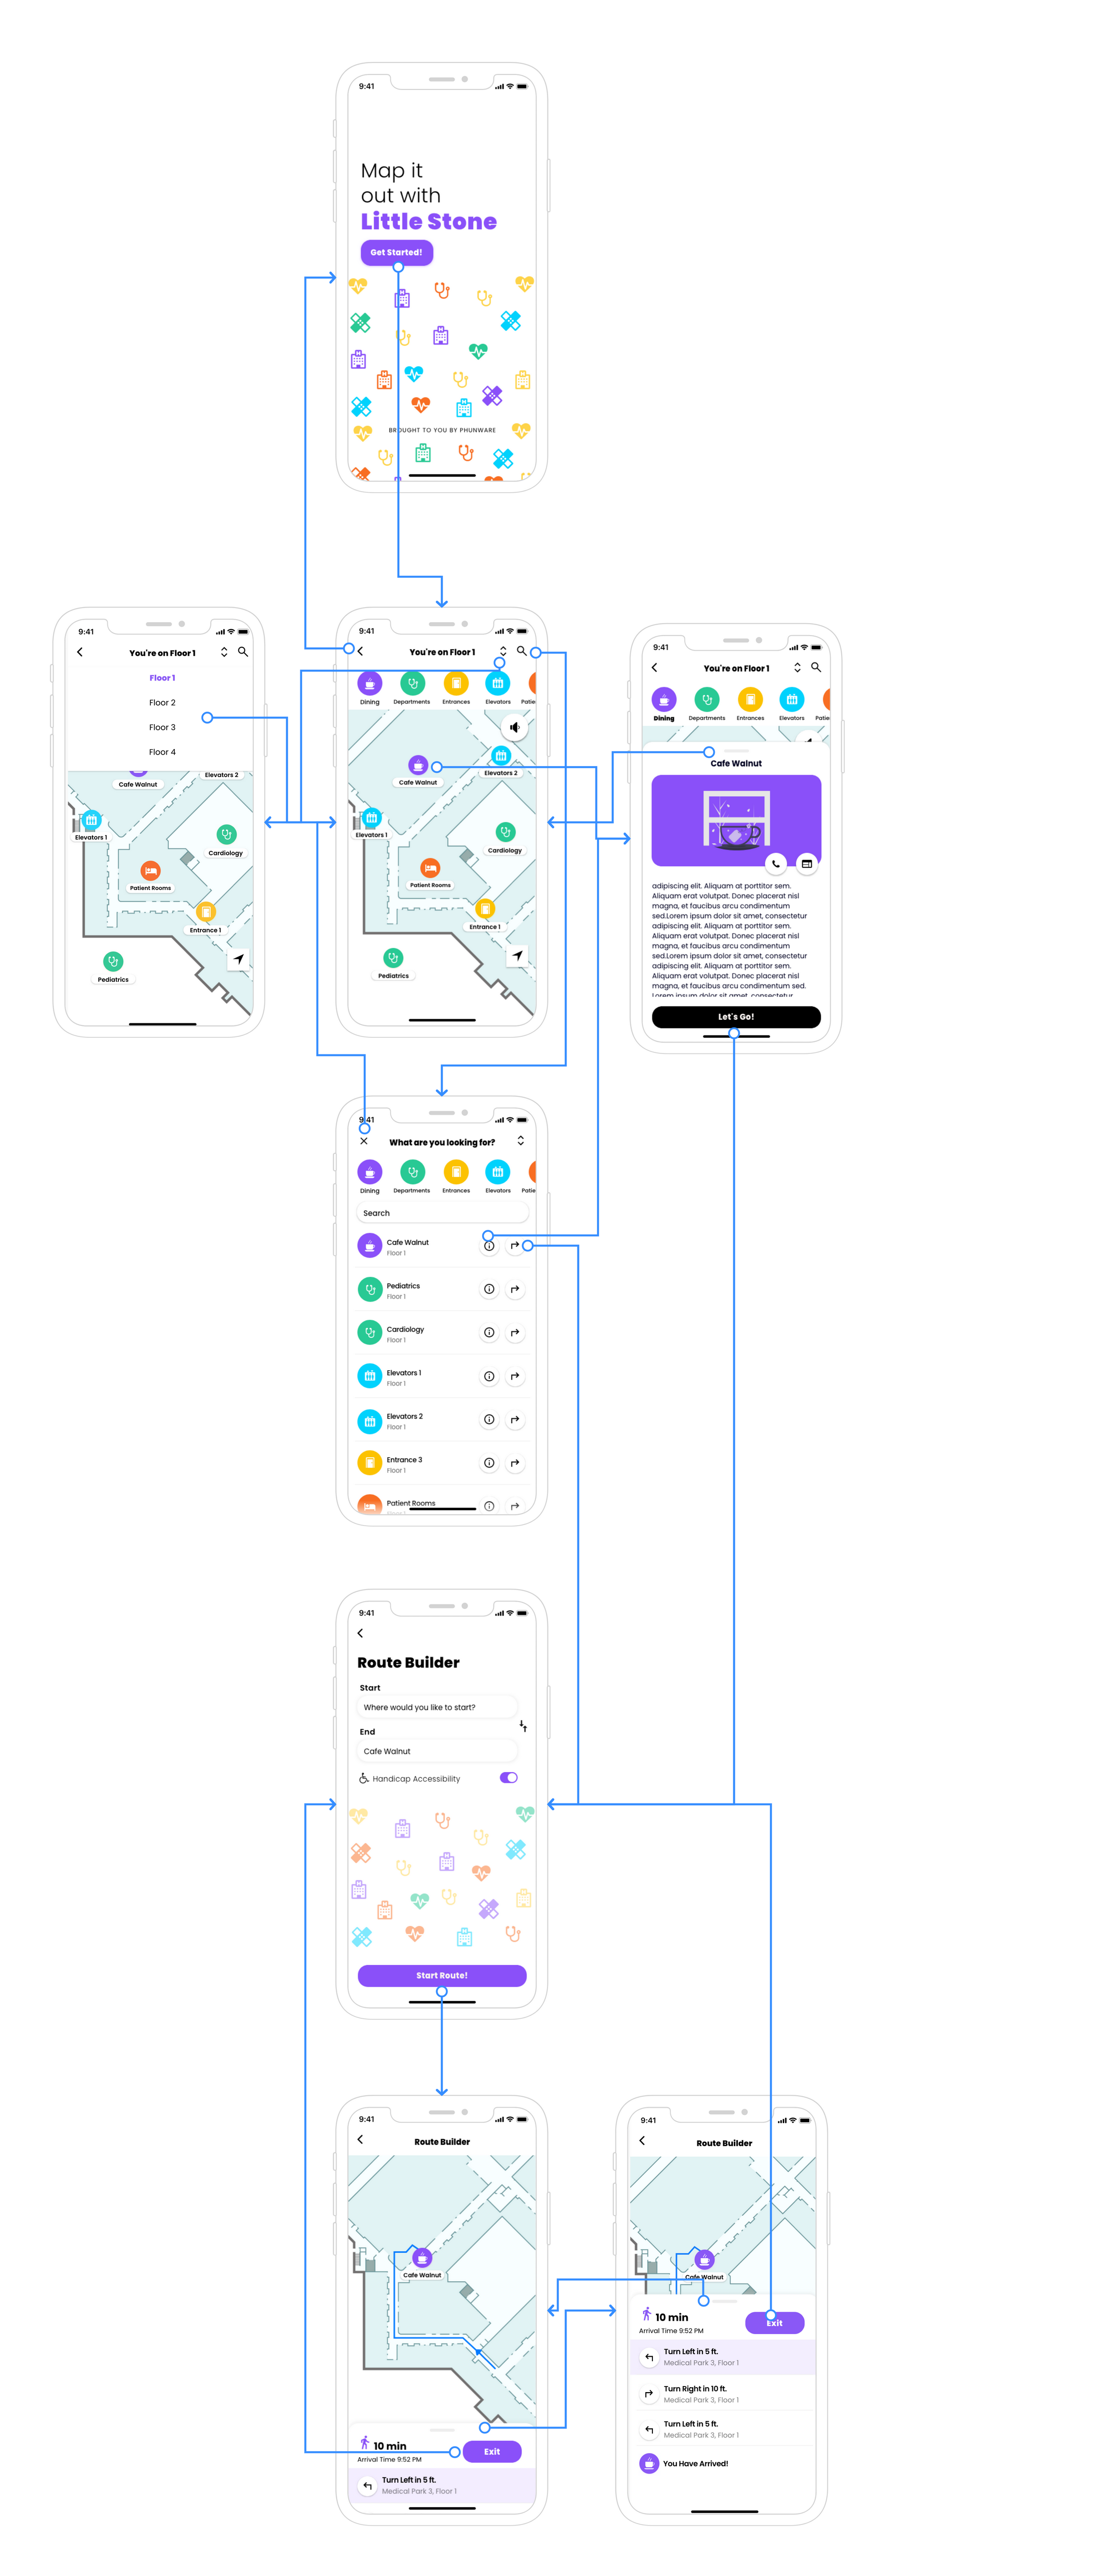The height and width of the screenshot is (2576, 1098).
Task: Expand floor selector on central map screen
Action: 503,651
